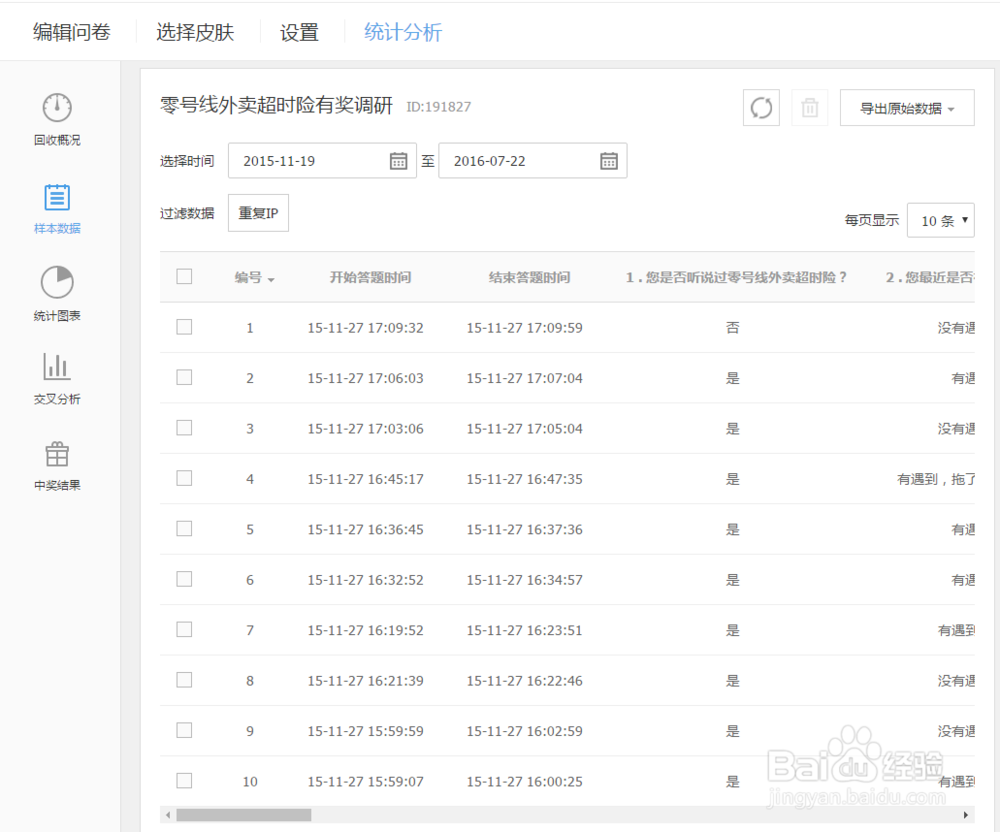Select the 样本数据 sidebar icon
1000x832 pixels.
point(57,207)
